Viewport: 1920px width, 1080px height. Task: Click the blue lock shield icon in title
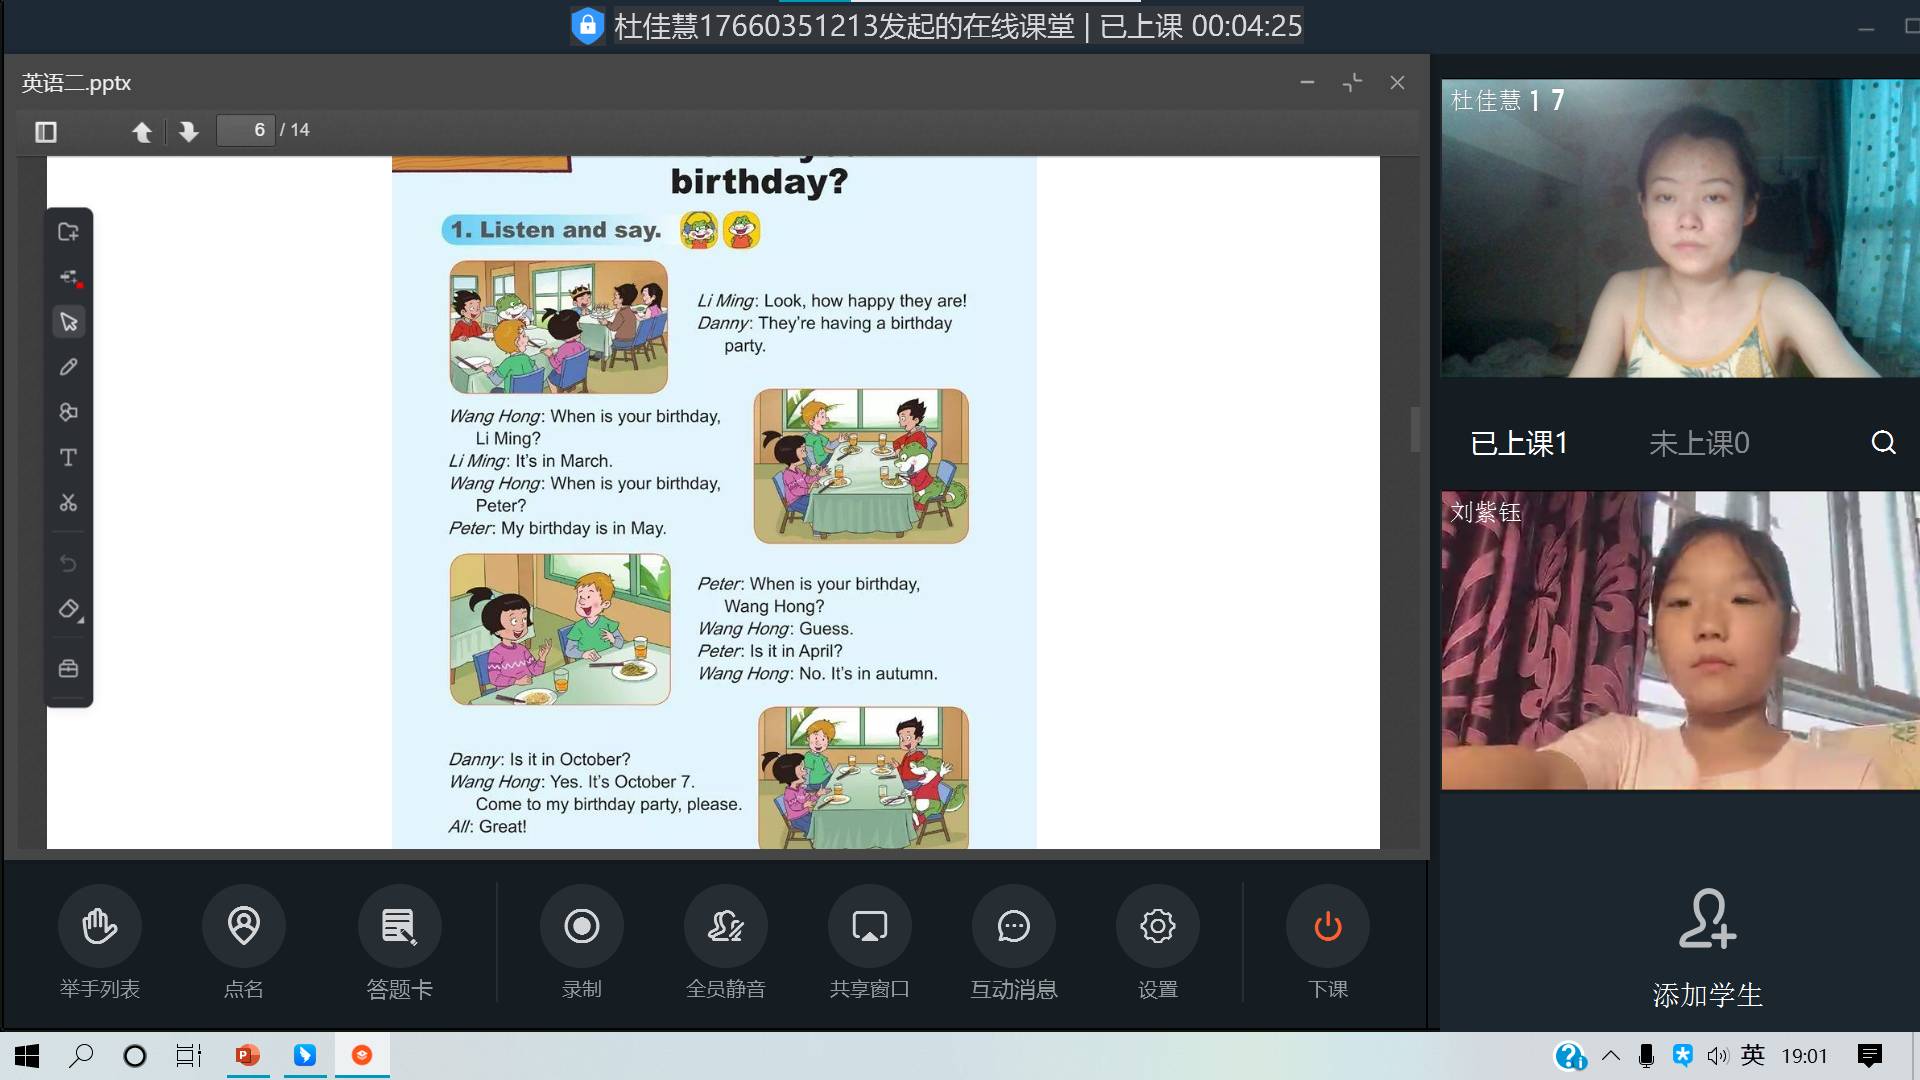coord(588,26)
